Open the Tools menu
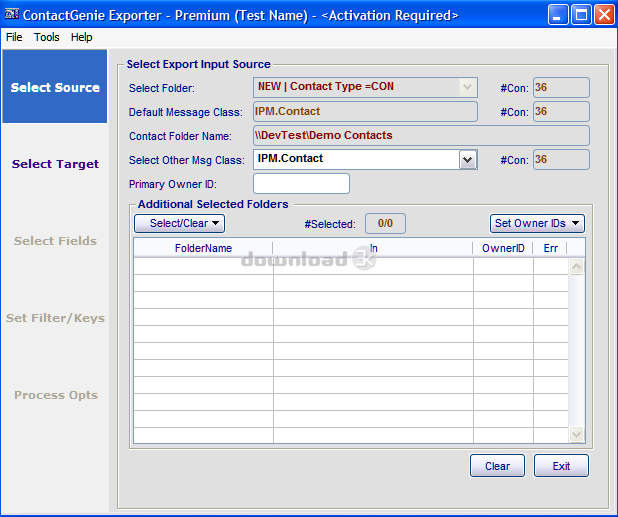 click(47, 37)
